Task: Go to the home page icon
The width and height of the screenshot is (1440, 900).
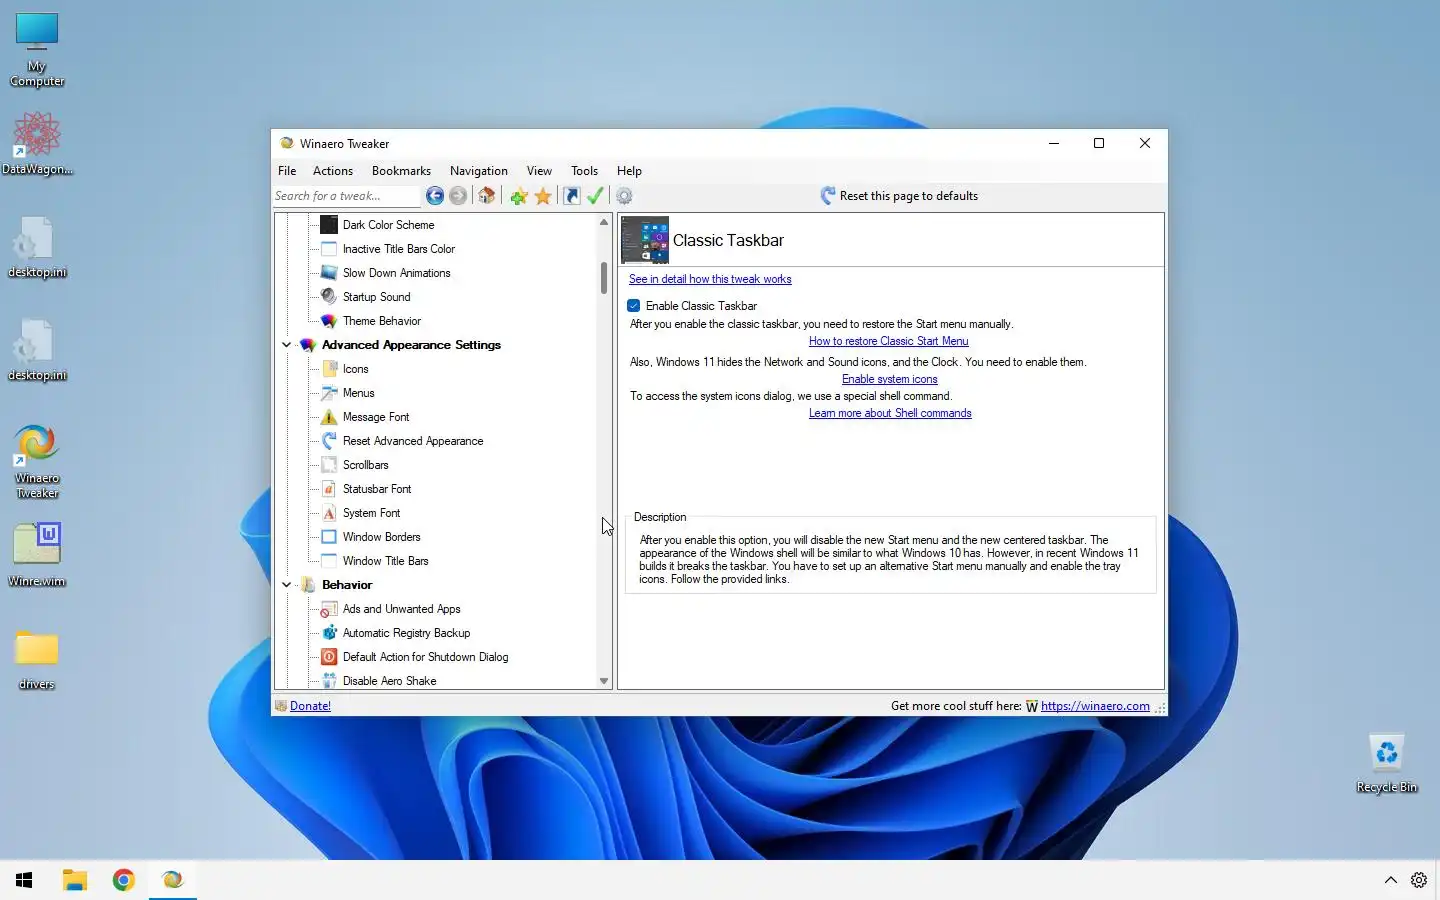Action: pyautogui.click(x=487, y=196)
